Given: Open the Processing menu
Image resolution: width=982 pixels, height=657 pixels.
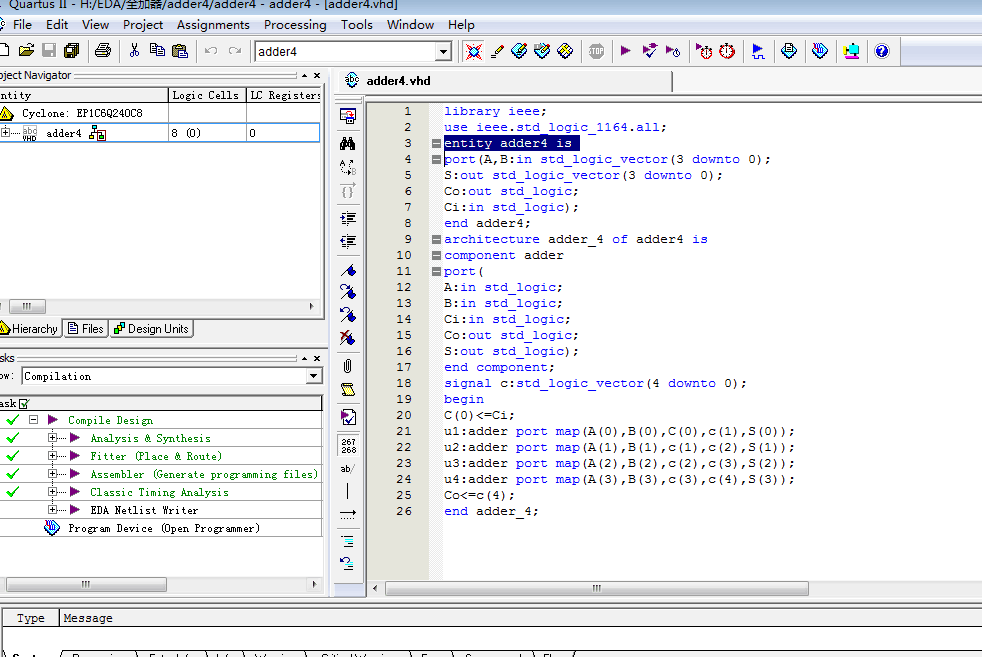Looking at the screenshot, I should pos(295,24).
